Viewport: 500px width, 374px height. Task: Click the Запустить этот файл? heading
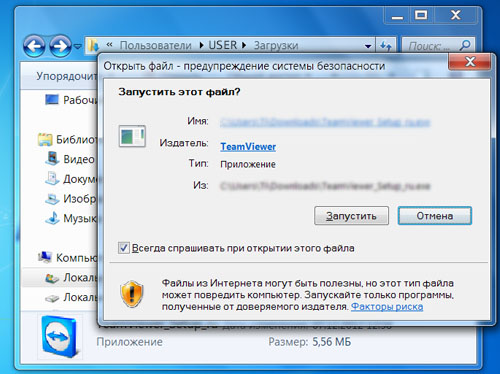[179, 92]
